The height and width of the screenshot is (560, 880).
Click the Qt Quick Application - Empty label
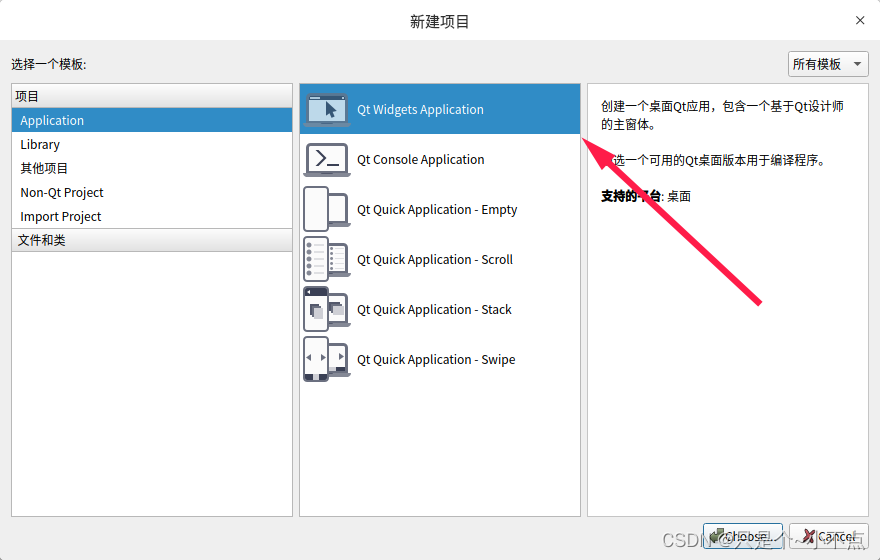[x=437, y=210]
